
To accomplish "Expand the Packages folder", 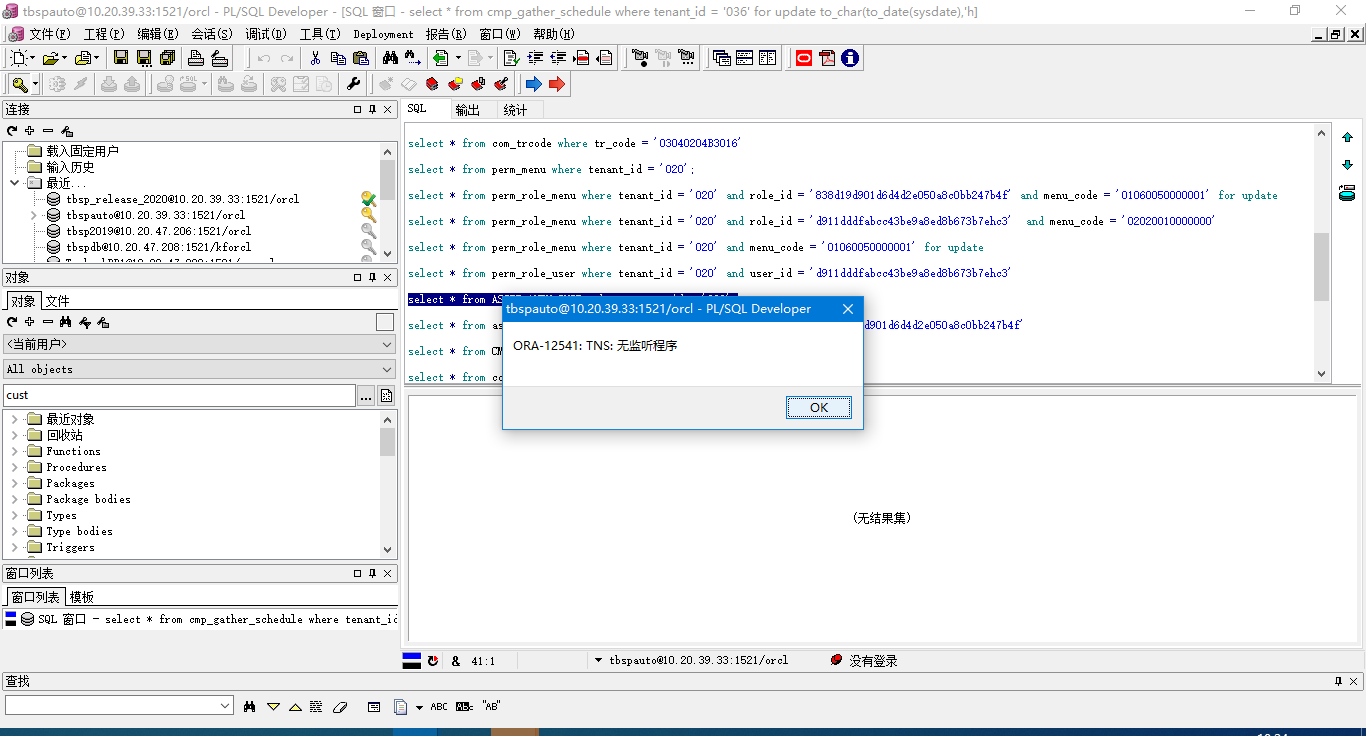I will pyautogui.click(x=14, y=483).
